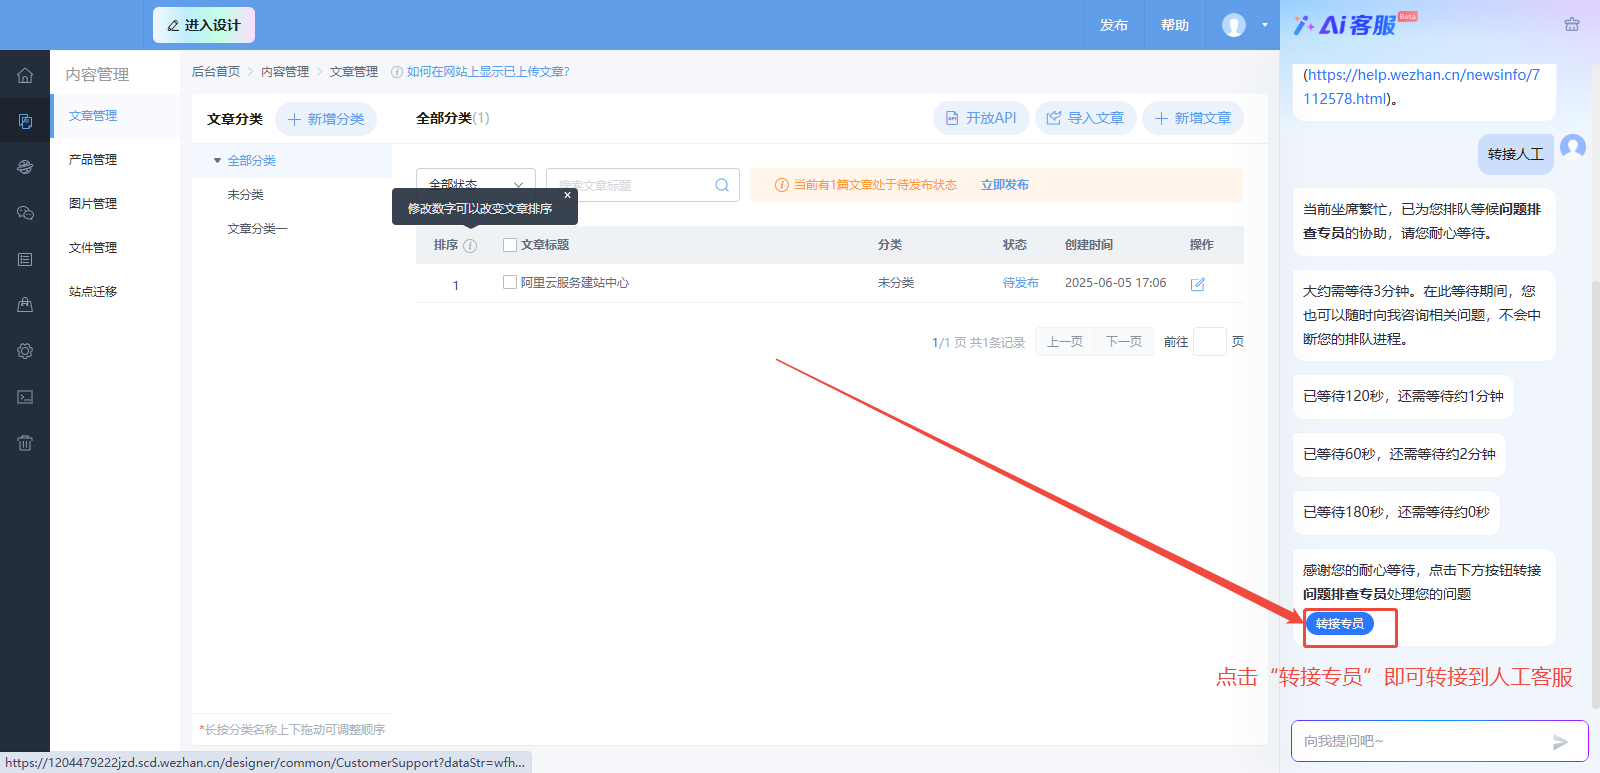Open 站点迁移 in the side menu
The image size is (1600, 773).
click(x=93, y=292)
